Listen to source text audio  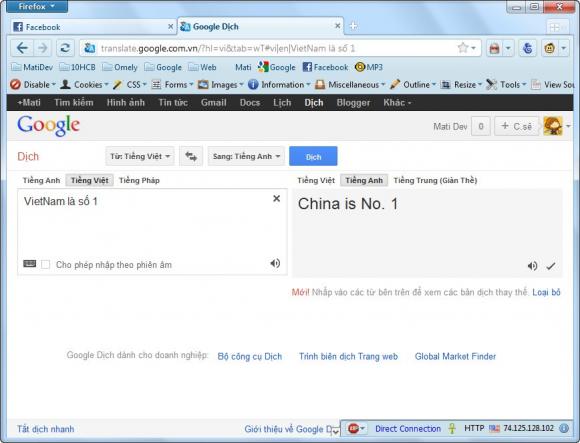(275, 263)
